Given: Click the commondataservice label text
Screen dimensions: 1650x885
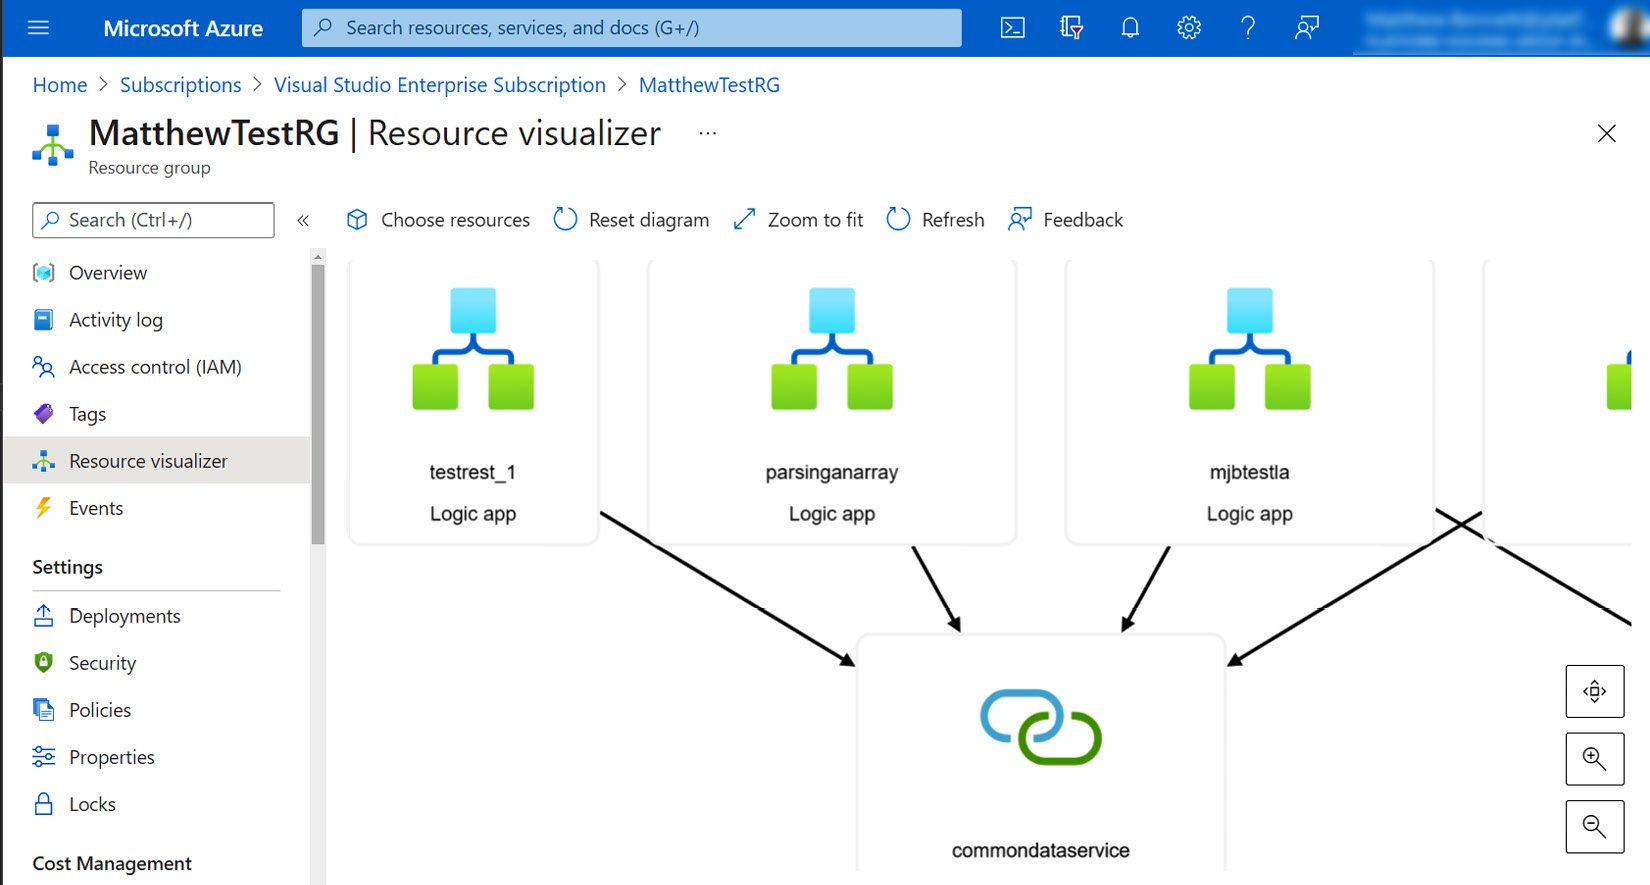Looking at the screenshot, I should 1041,851.
